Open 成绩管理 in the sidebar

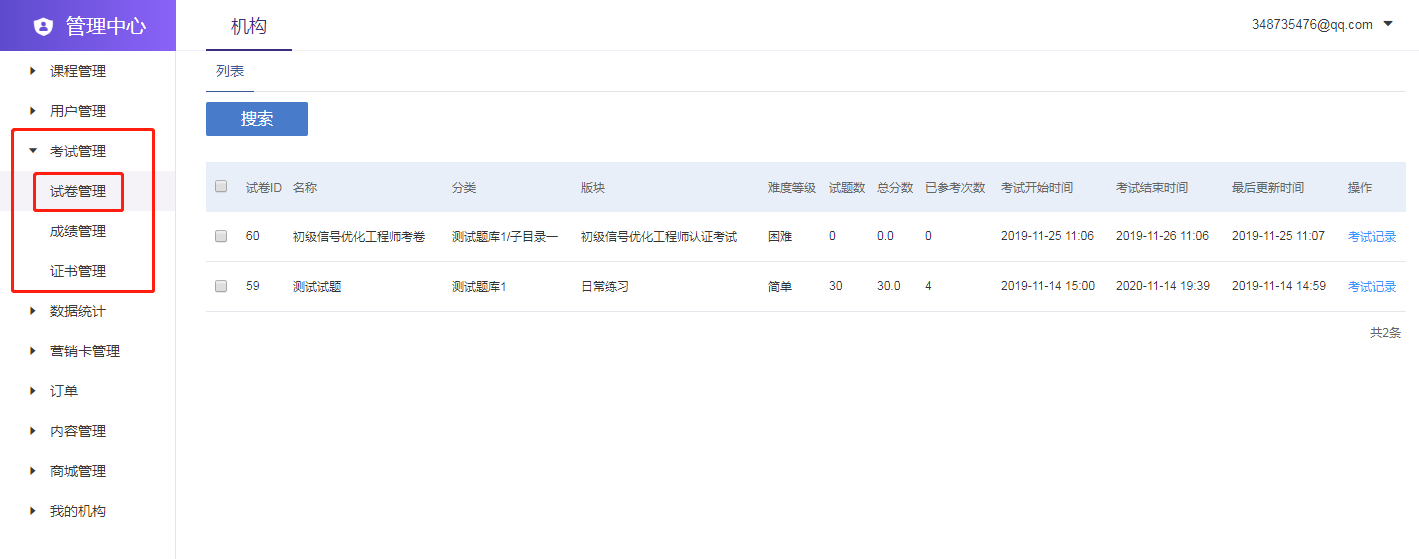tap(78, 231)
